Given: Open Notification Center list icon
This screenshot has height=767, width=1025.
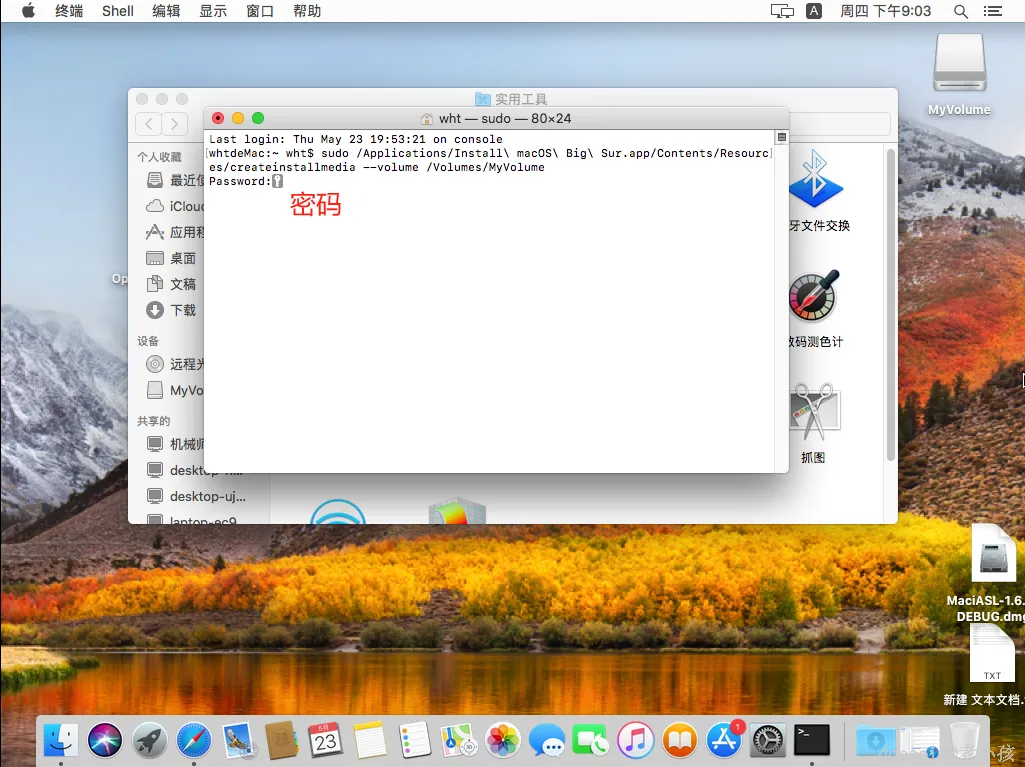Looking at the screenshot, I should coord(992,10).
